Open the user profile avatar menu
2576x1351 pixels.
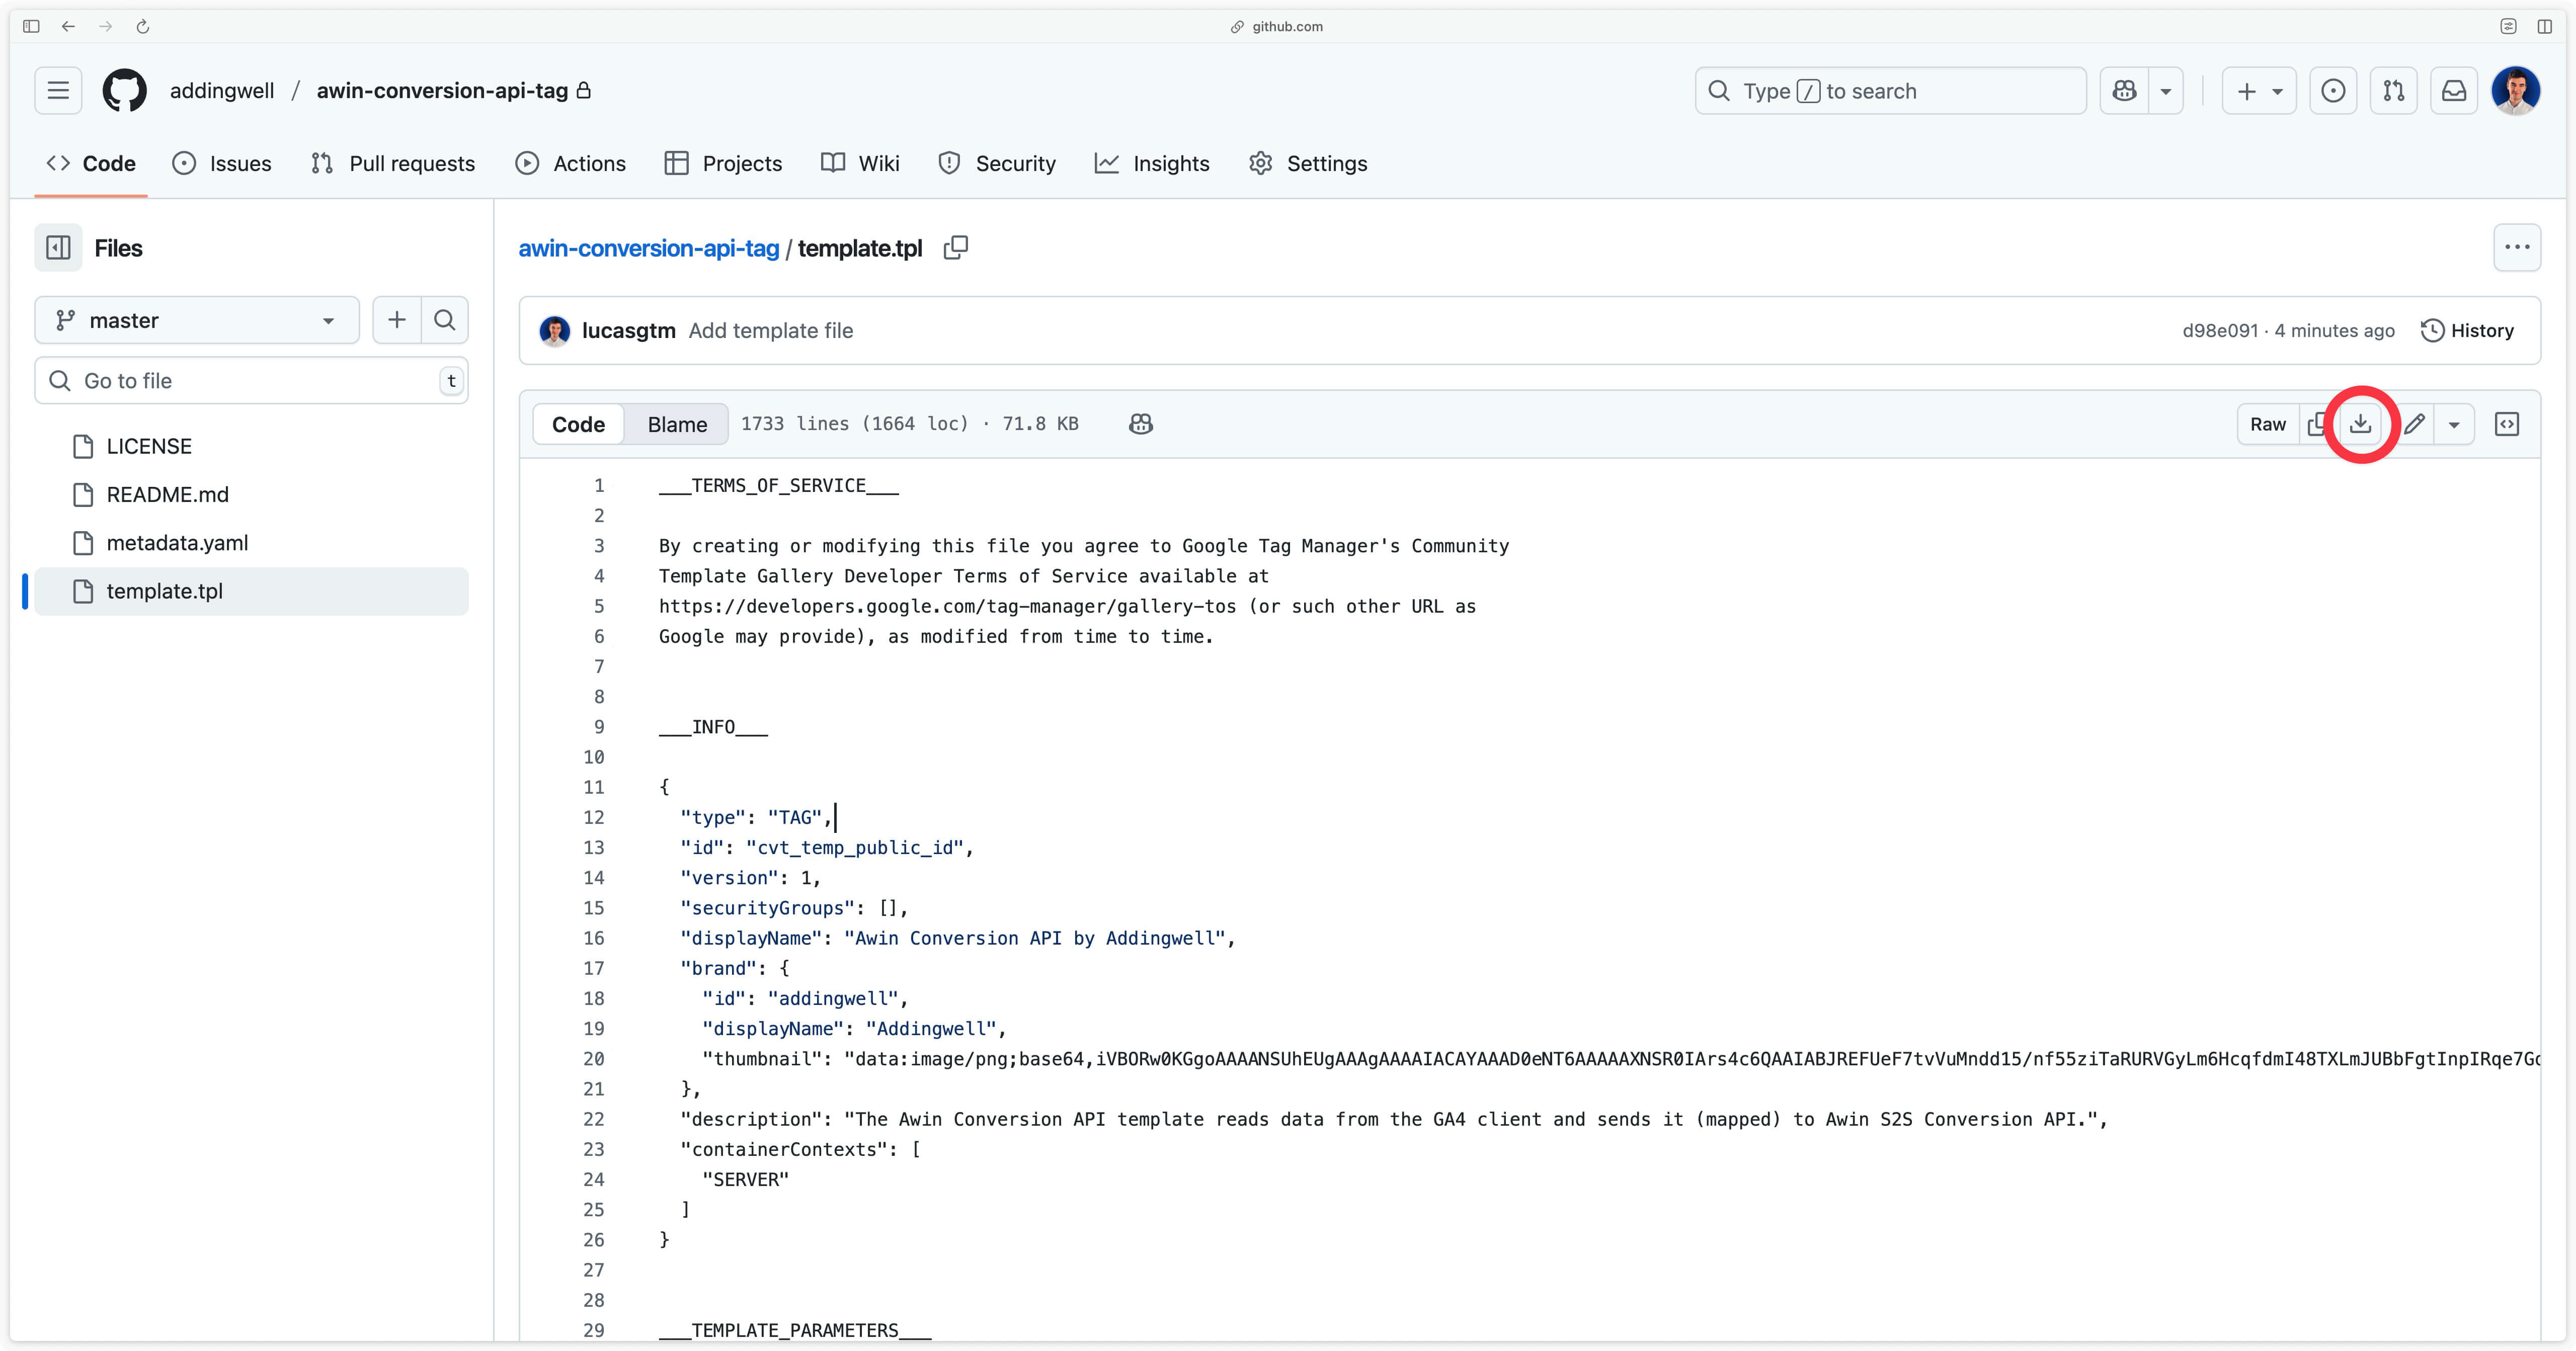click(x=2516, y=91)
